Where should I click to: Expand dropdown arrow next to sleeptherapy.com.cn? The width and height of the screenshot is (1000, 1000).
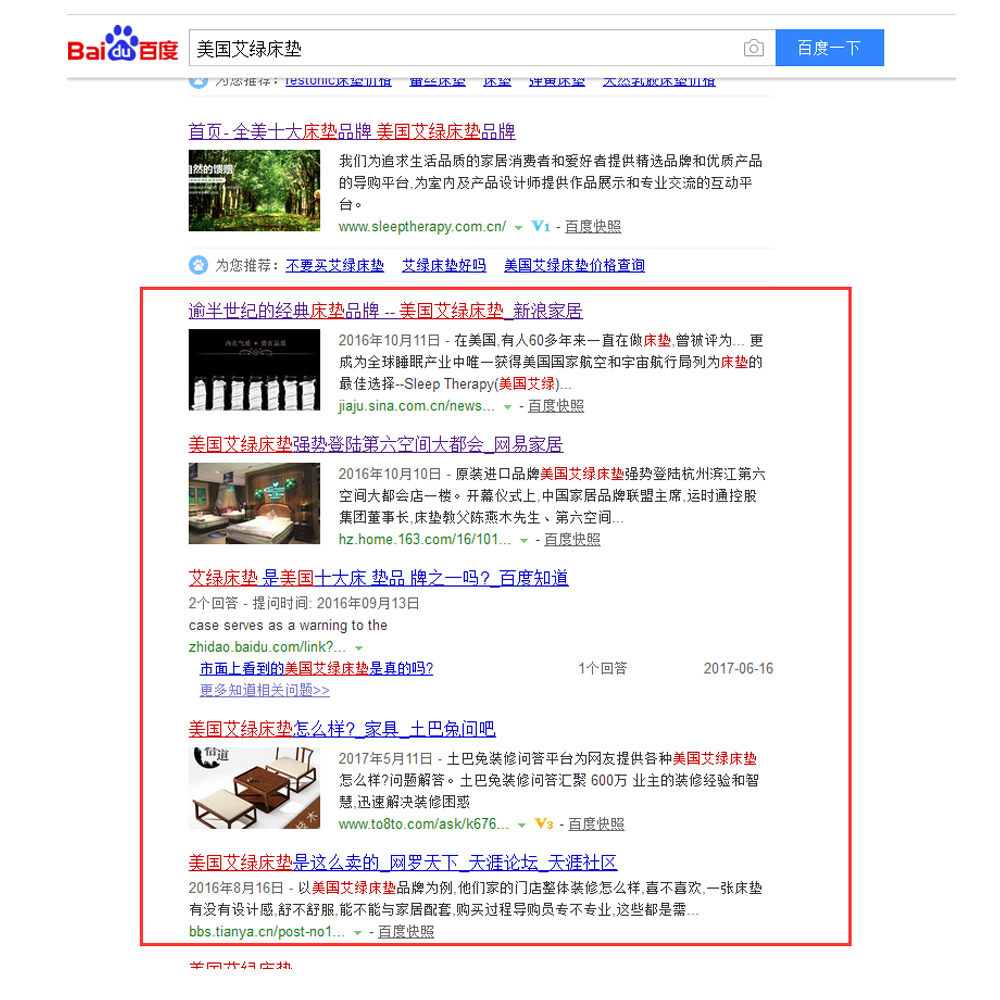click(x=518, y=228)
